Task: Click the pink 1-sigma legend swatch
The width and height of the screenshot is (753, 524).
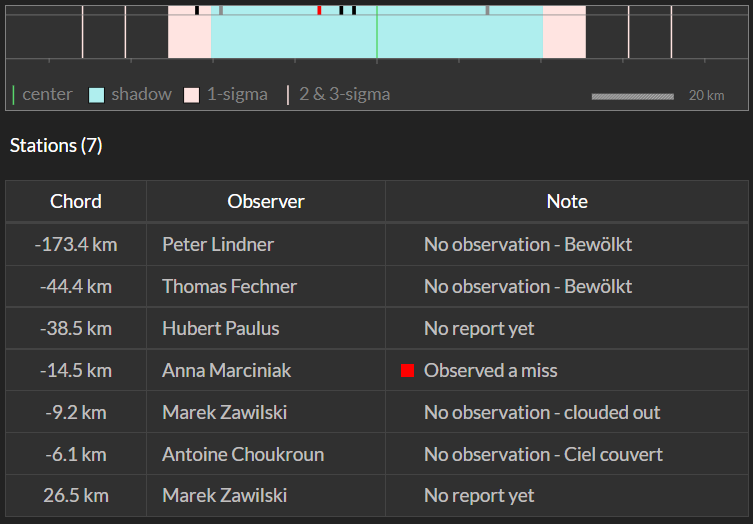Action: pyautogui.click(x=191, y=95)
